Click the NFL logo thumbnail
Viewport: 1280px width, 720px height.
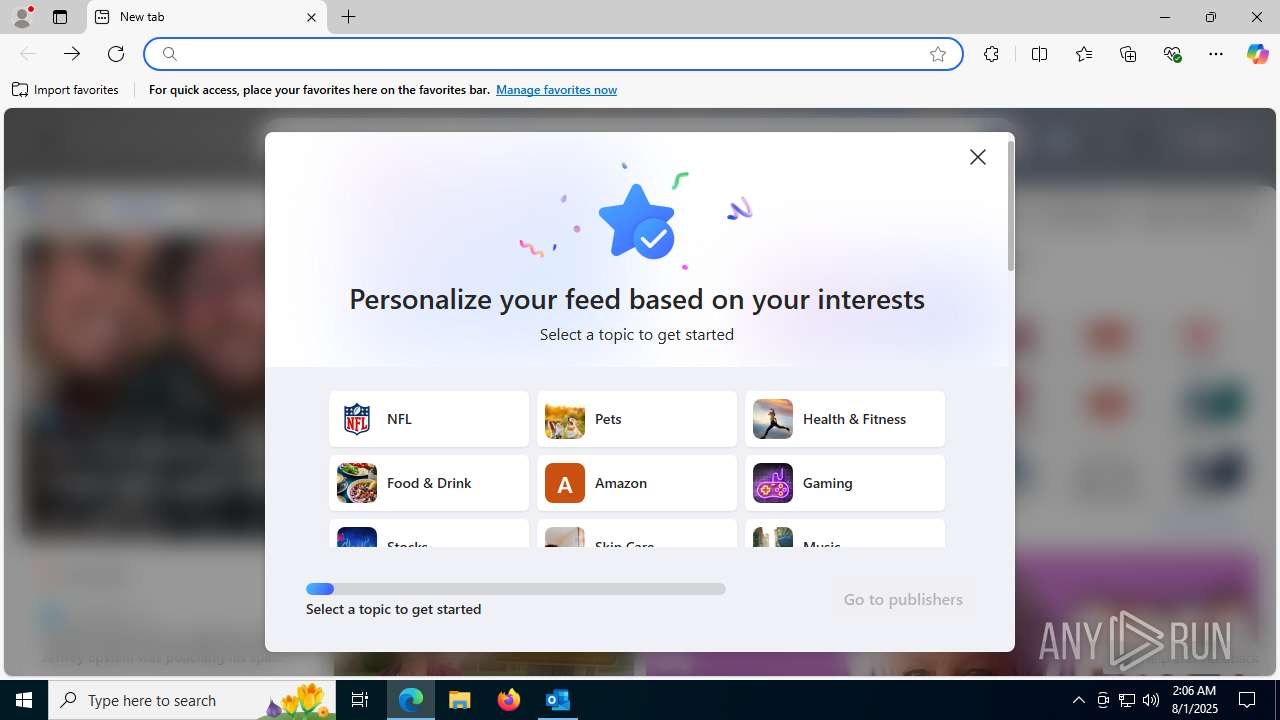357,419
